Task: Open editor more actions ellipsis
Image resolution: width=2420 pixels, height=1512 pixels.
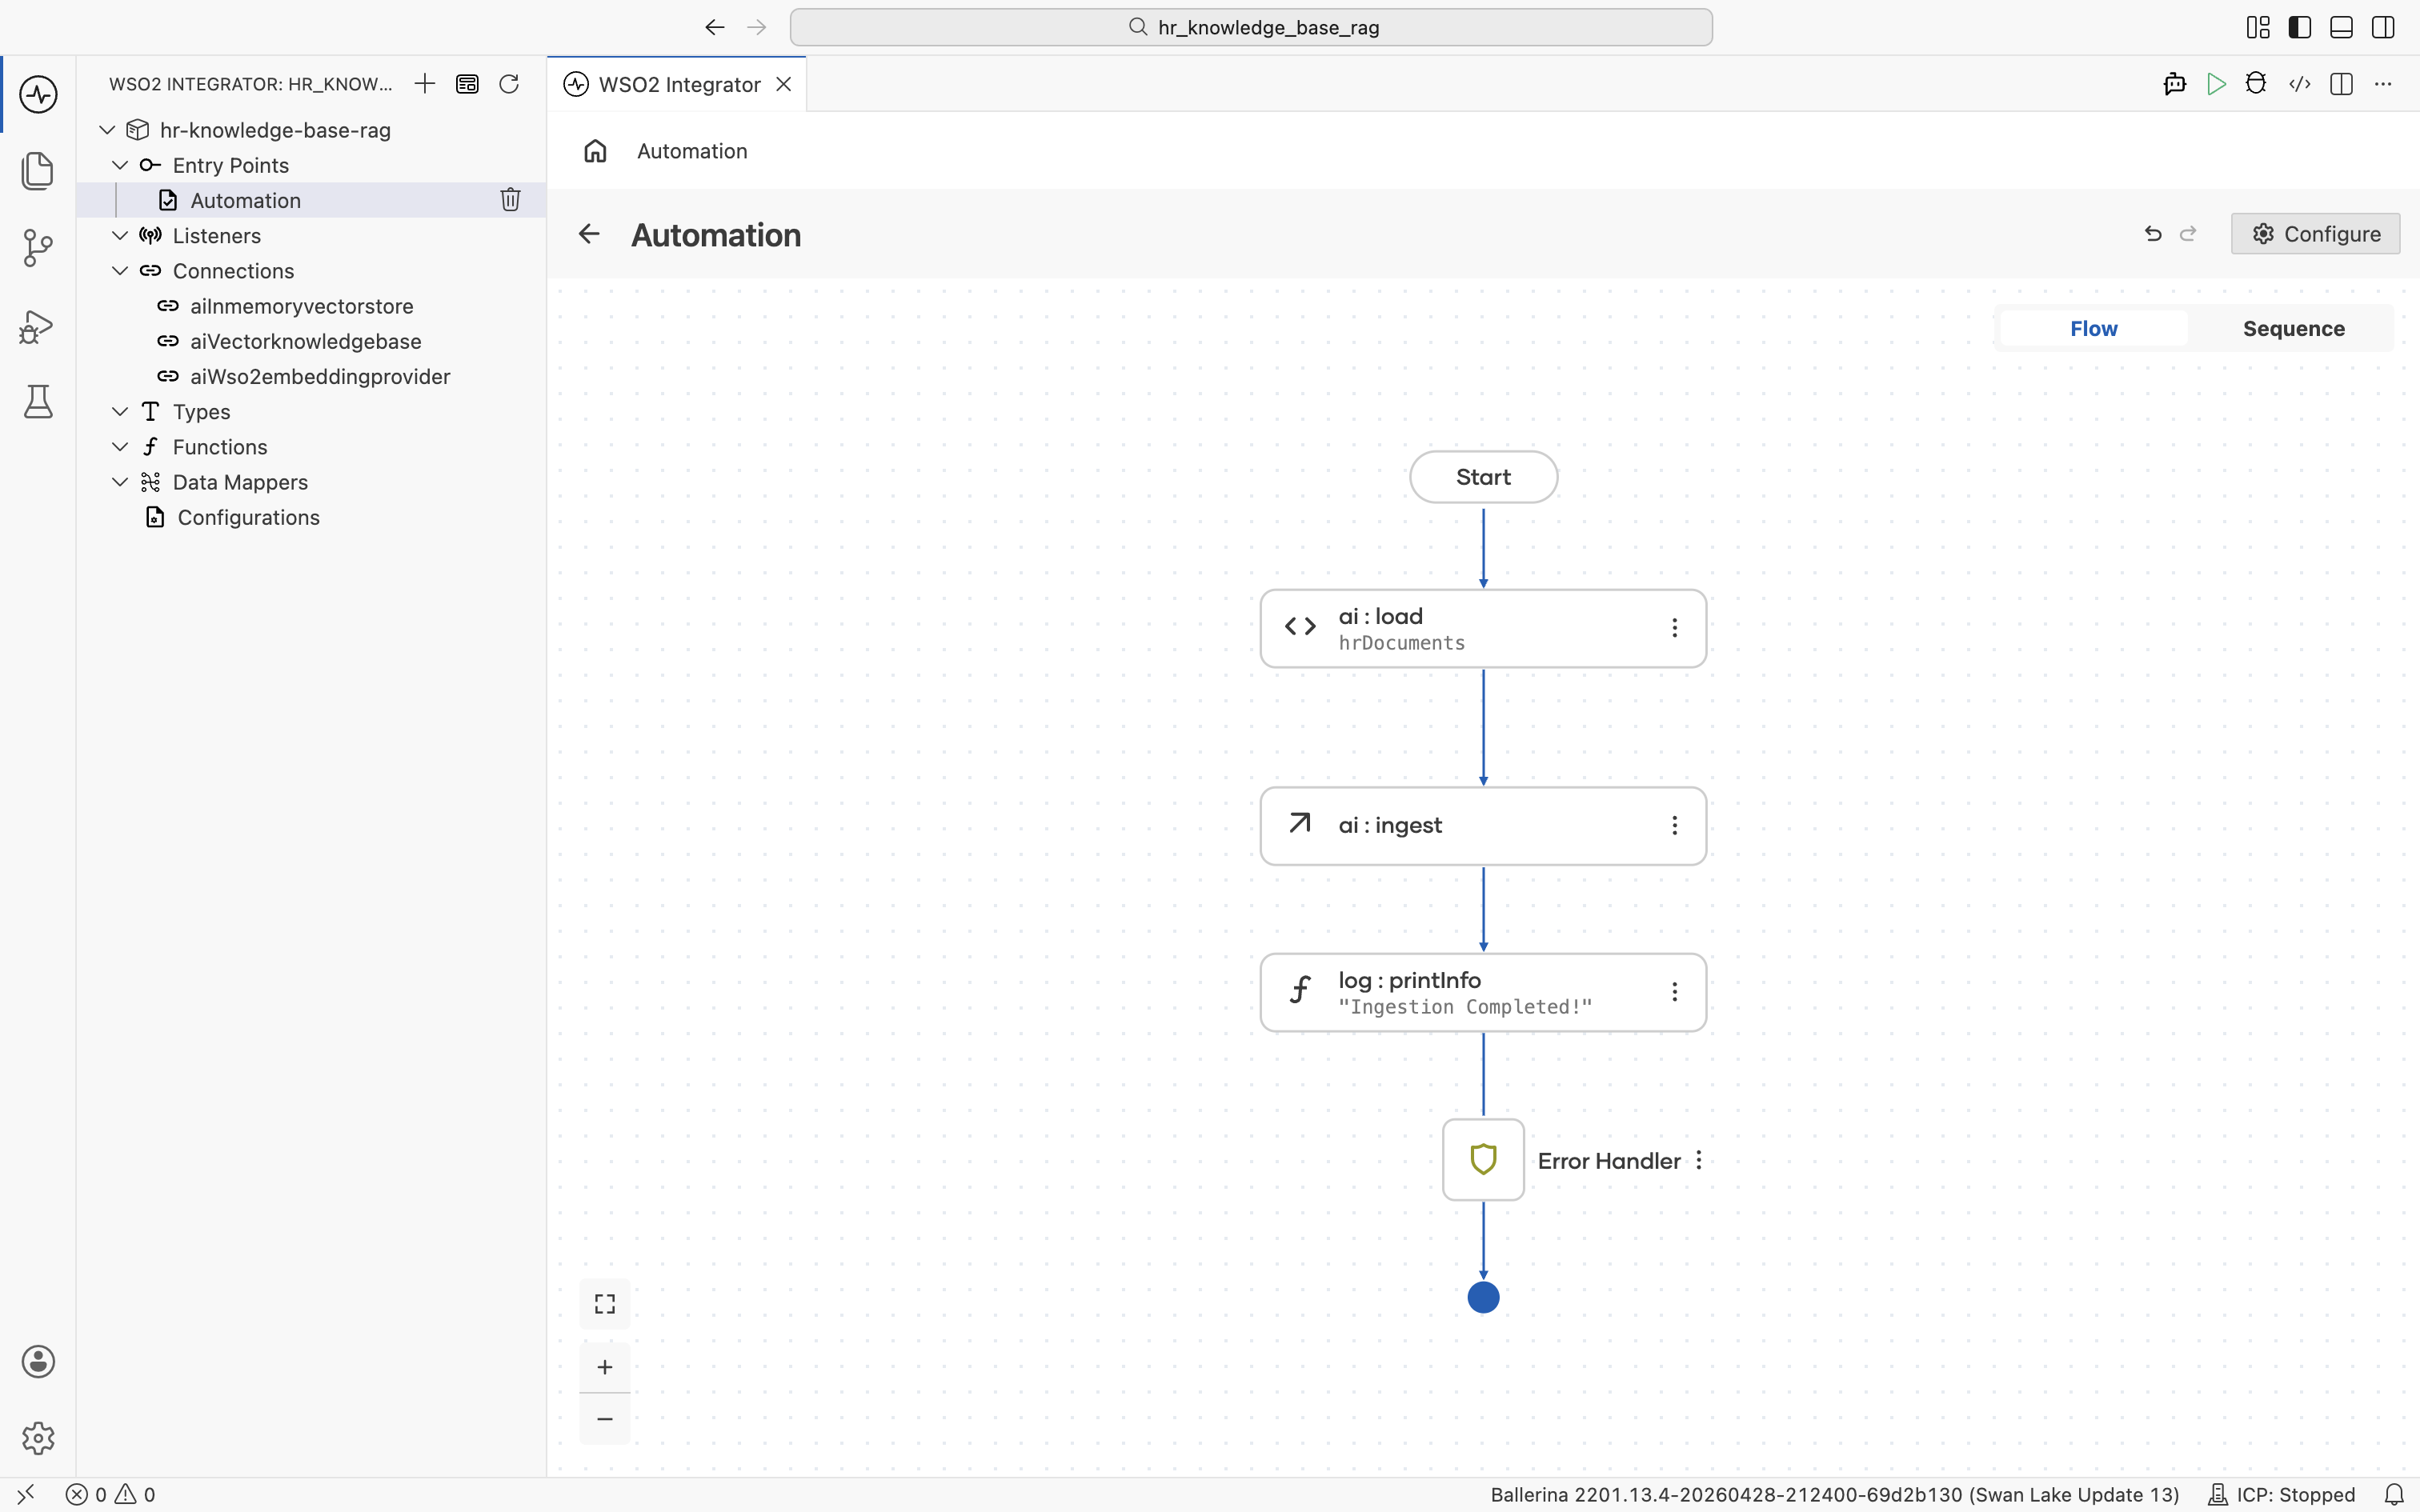Action: [2383, 84]
